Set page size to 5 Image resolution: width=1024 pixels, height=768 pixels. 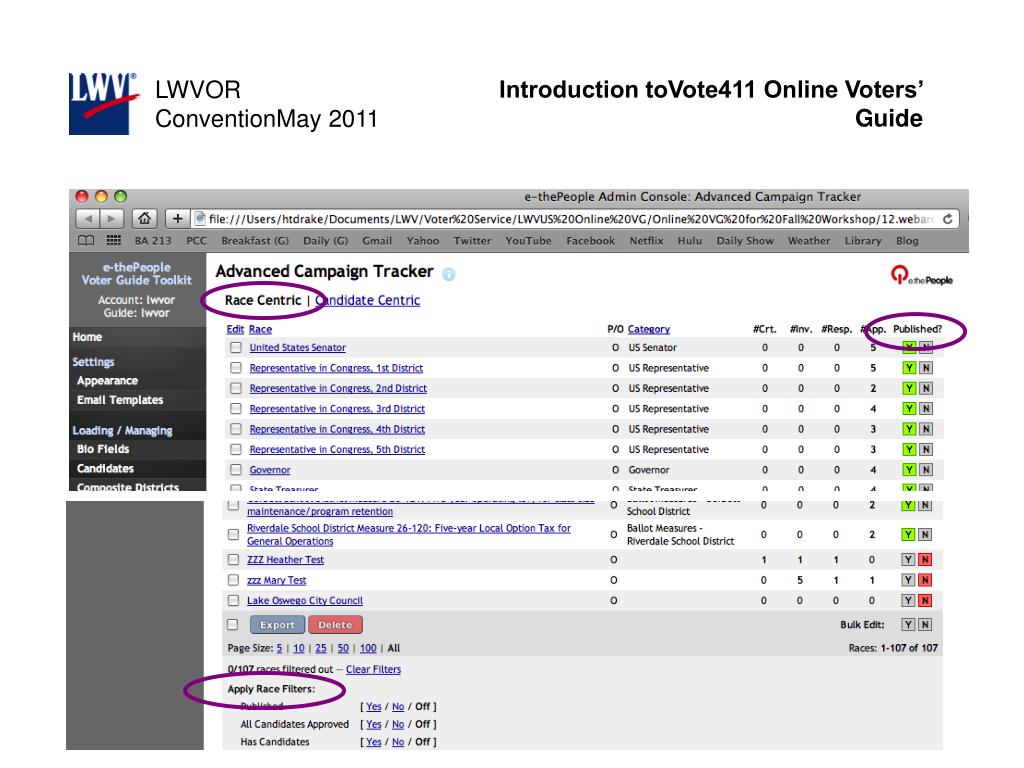(x=280, y=648)
